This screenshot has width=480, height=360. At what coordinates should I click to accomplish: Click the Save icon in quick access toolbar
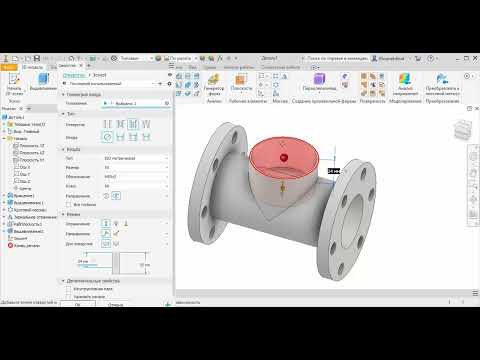(x=37, y=58)
